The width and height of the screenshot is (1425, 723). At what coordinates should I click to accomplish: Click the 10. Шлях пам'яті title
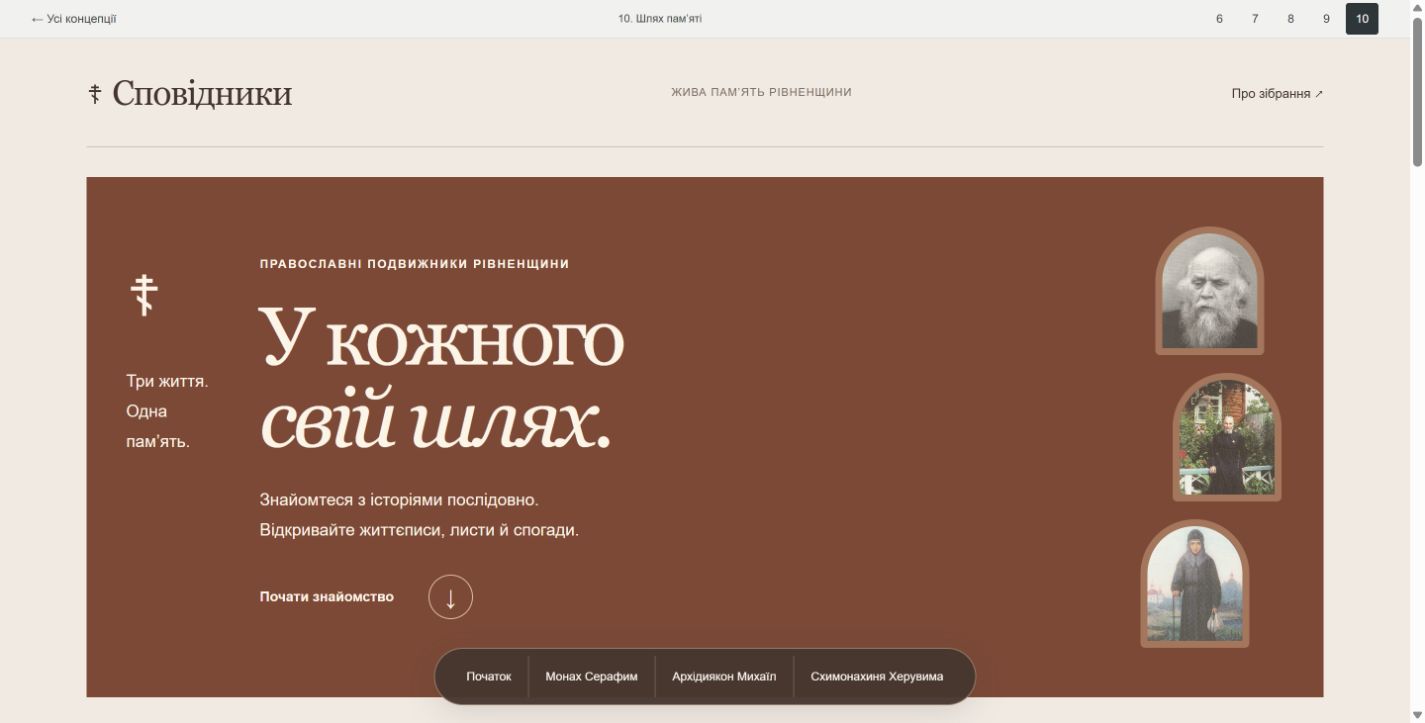tap(660, 19)
